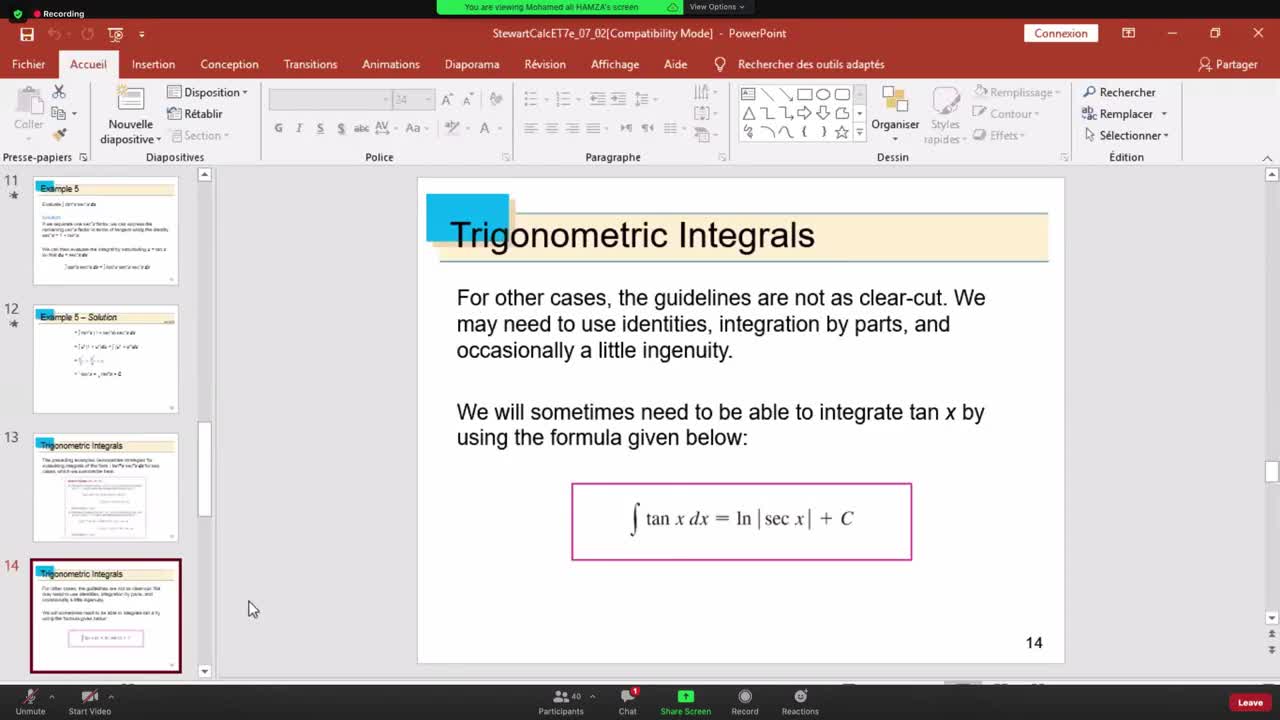Open the Fichier menu
1280x720 pixels.
coord(28,64)
